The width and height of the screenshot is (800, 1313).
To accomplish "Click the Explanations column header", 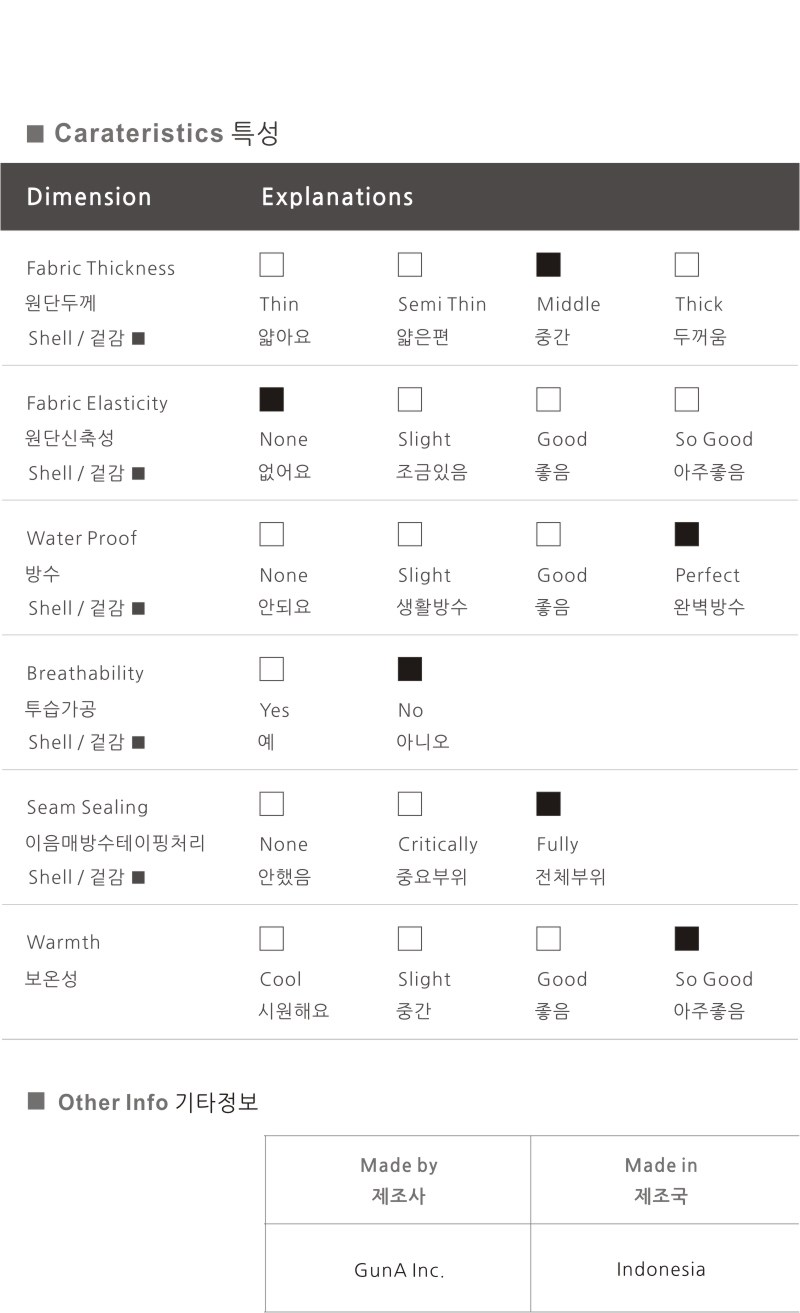I will (x=337, y=197).
